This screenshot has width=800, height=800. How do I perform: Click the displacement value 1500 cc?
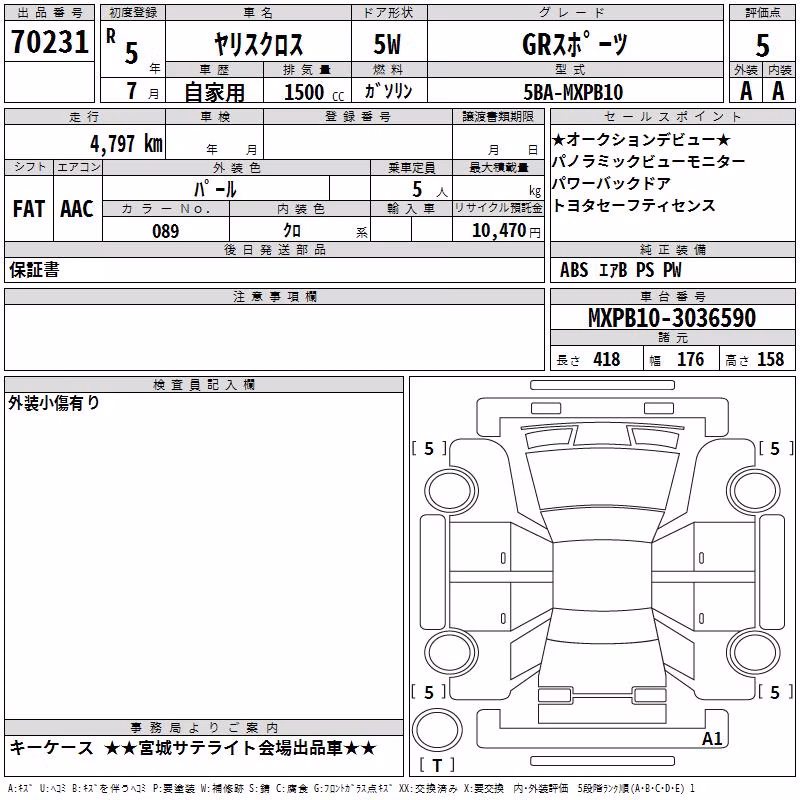click(314, 92)
